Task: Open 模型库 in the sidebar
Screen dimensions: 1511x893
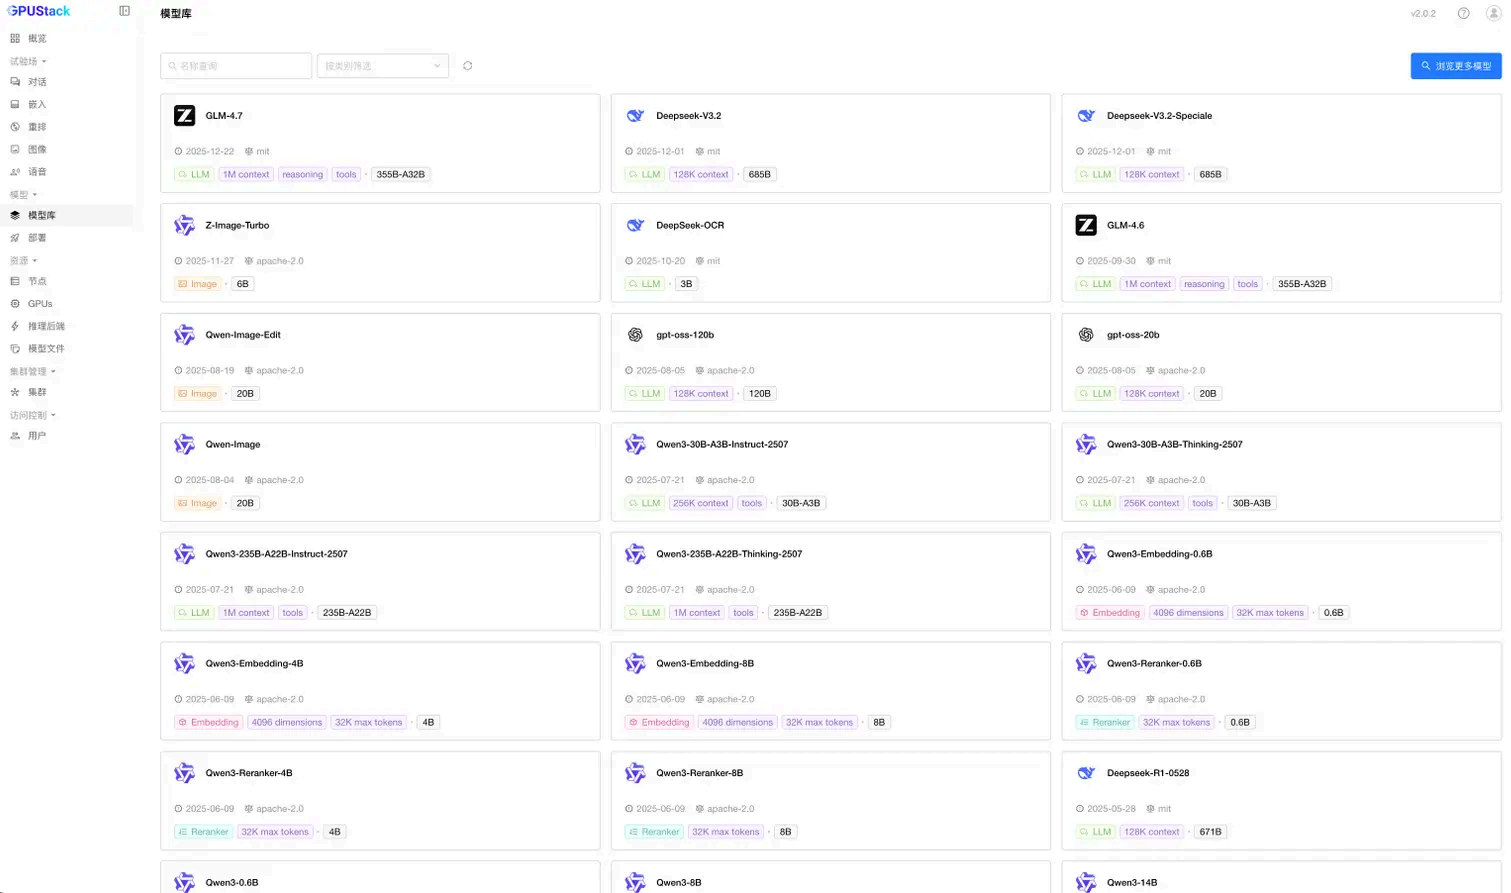Action: tap(68, 215)
